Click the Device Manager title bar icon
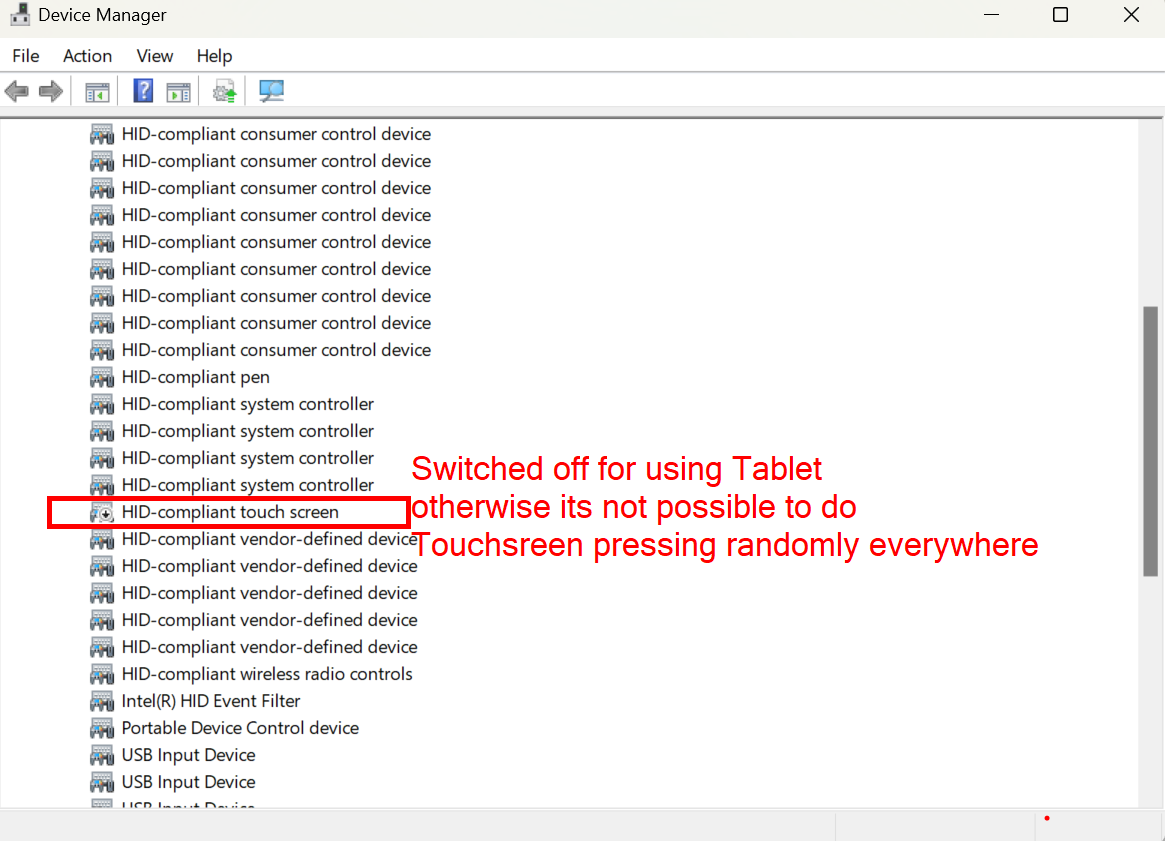Image resolution: width=1165 pixels, height=841 pixels. click(x=20, y=15)
